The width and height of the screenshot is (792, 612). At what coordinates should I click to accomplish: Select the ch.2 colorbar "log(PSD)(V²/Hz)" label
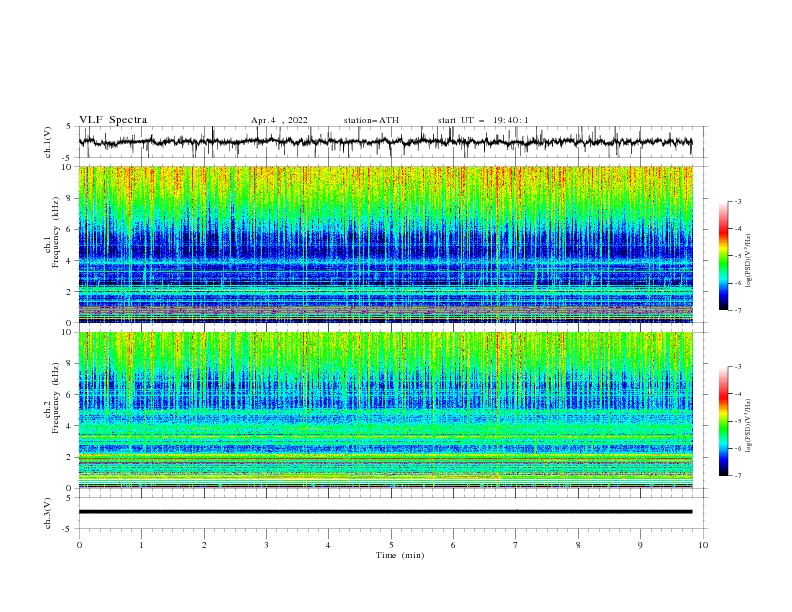pos(748,426)
